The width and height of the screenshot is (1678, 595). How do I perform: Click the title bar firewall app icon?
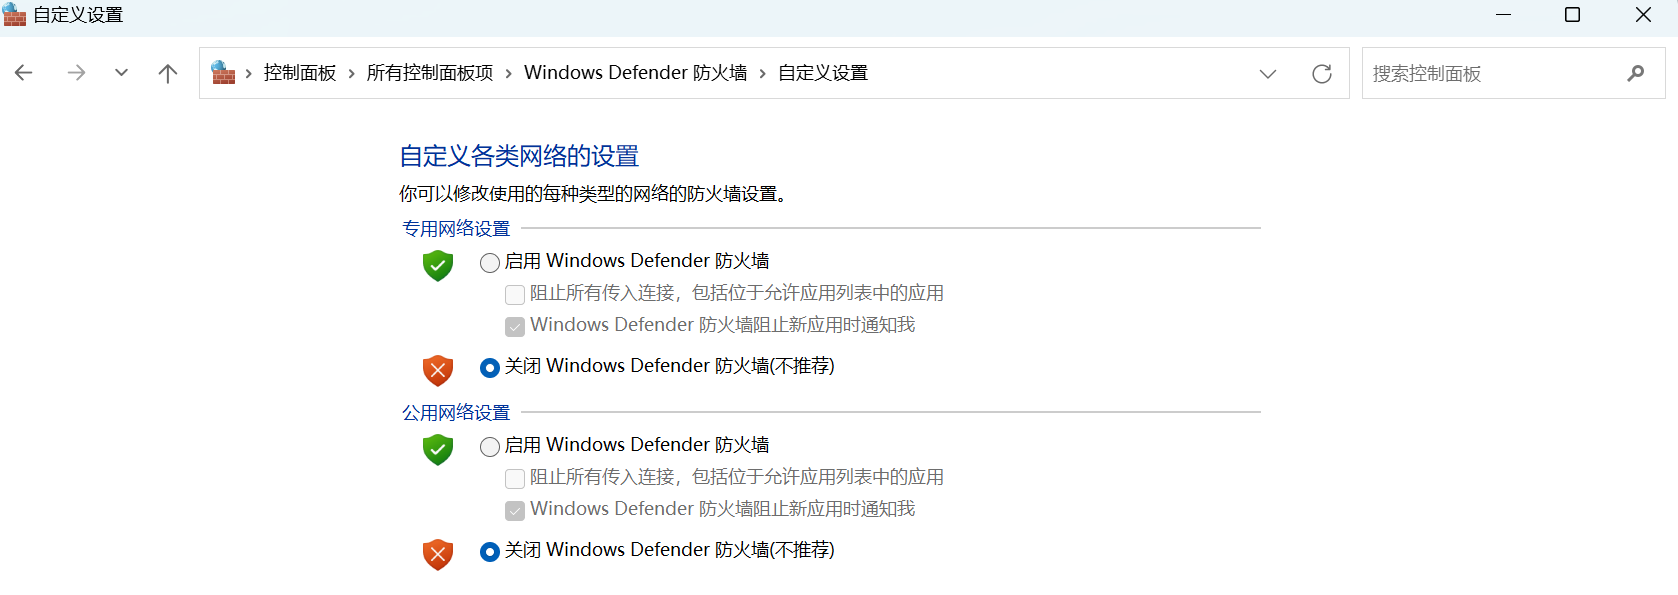(14, 14)
